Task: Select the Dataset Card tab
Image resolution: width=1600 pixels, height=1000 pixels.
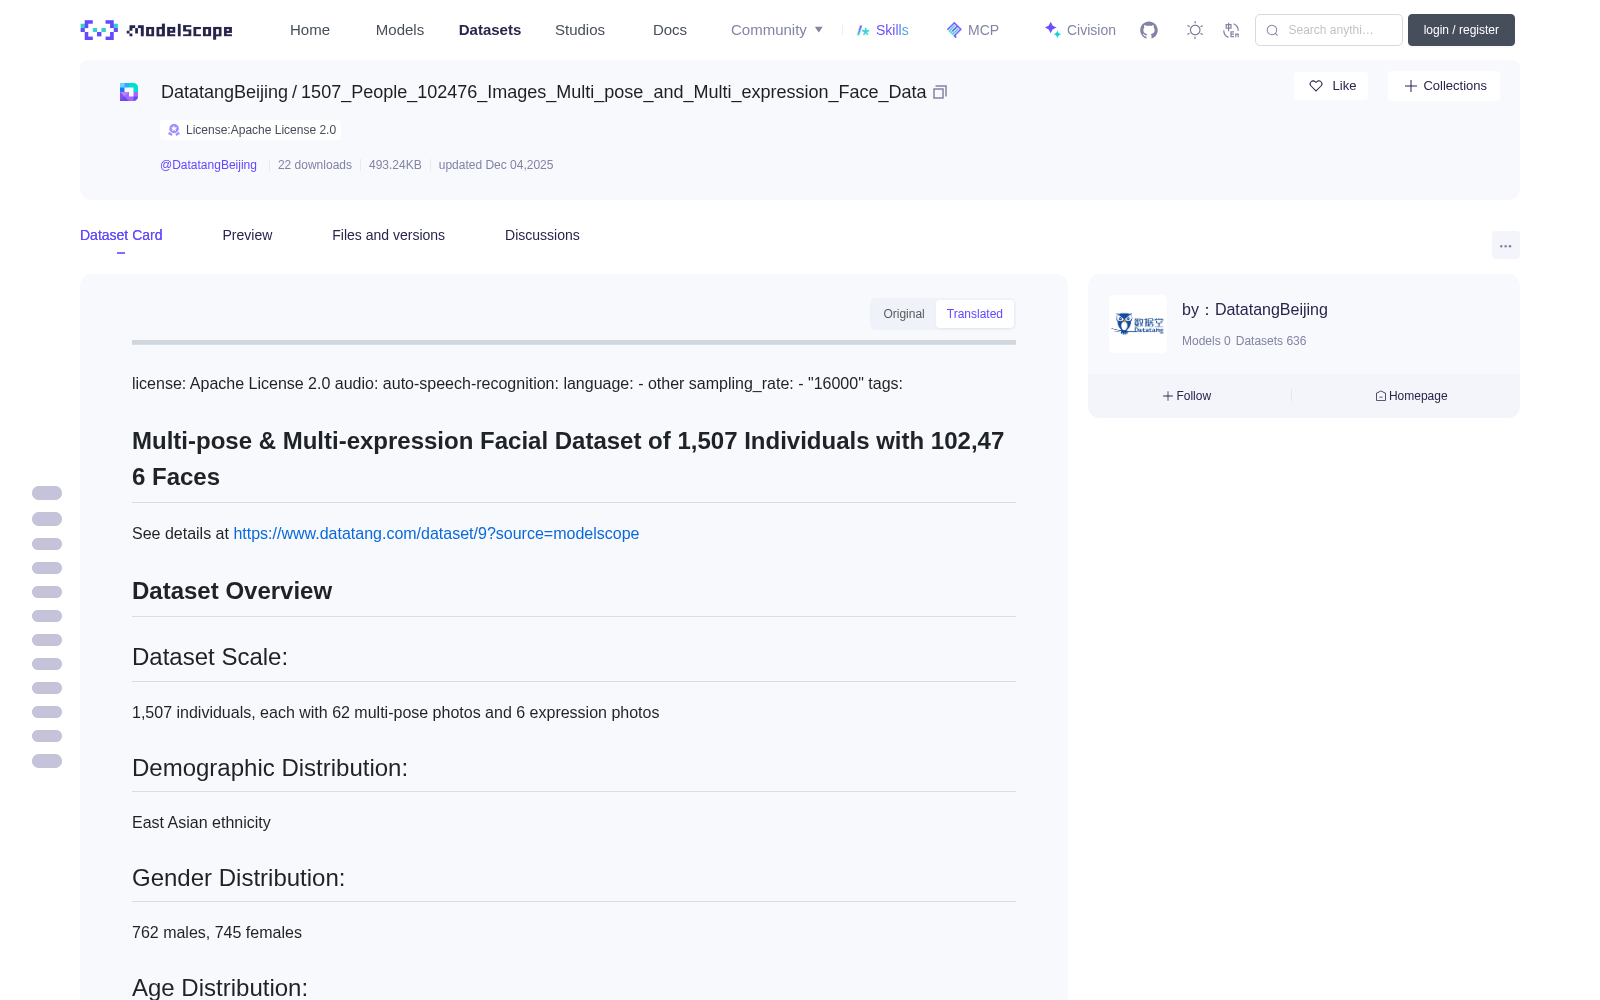Action: tap(121, 235)
